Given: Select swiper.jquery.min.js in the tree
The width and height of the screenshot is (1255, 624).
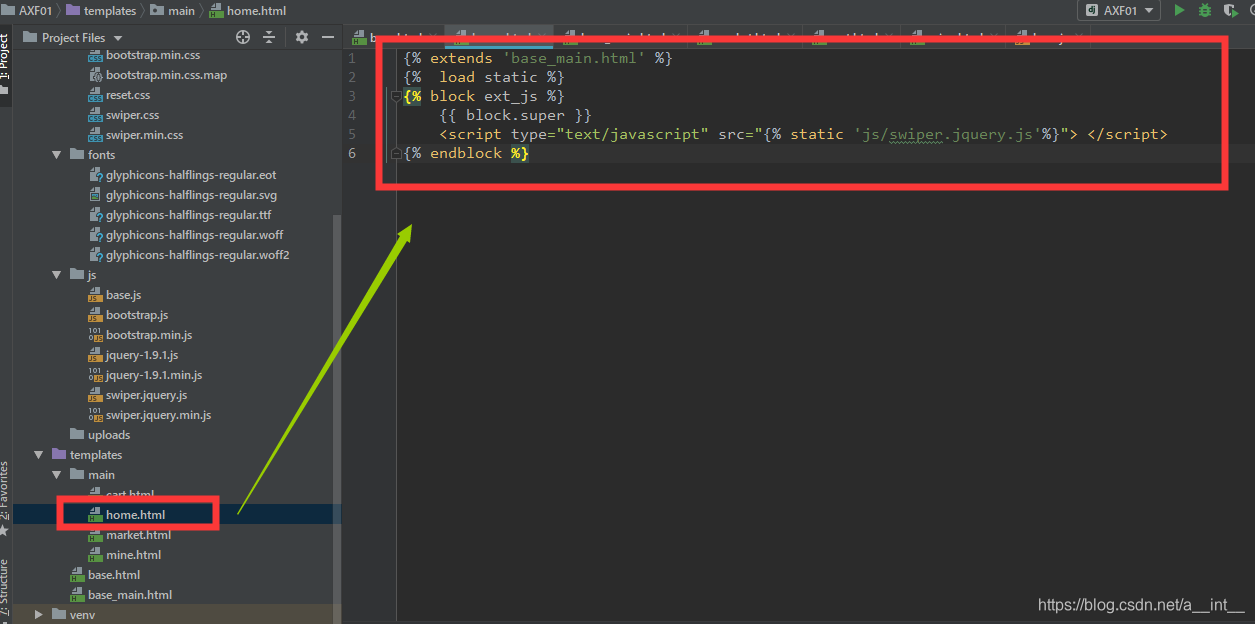Looking at the screenshot, I should pos(158,415).
